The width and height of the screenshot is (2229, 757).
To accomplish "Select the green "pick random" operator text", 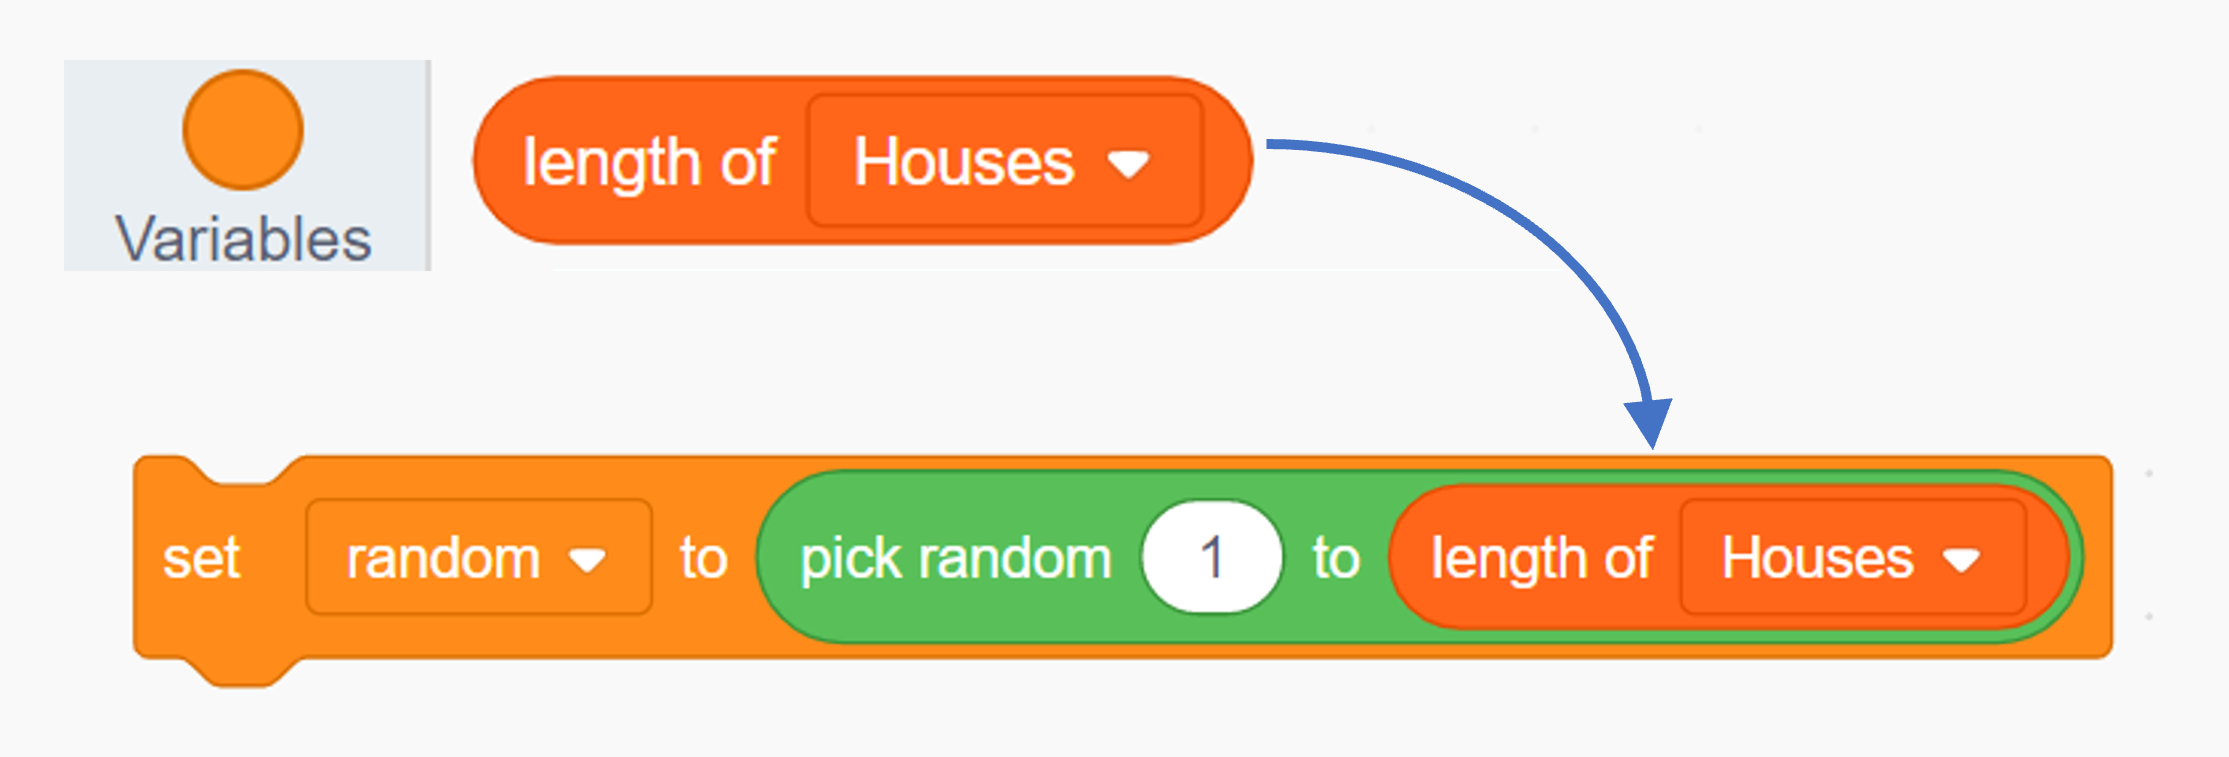I will pos(955,558).
